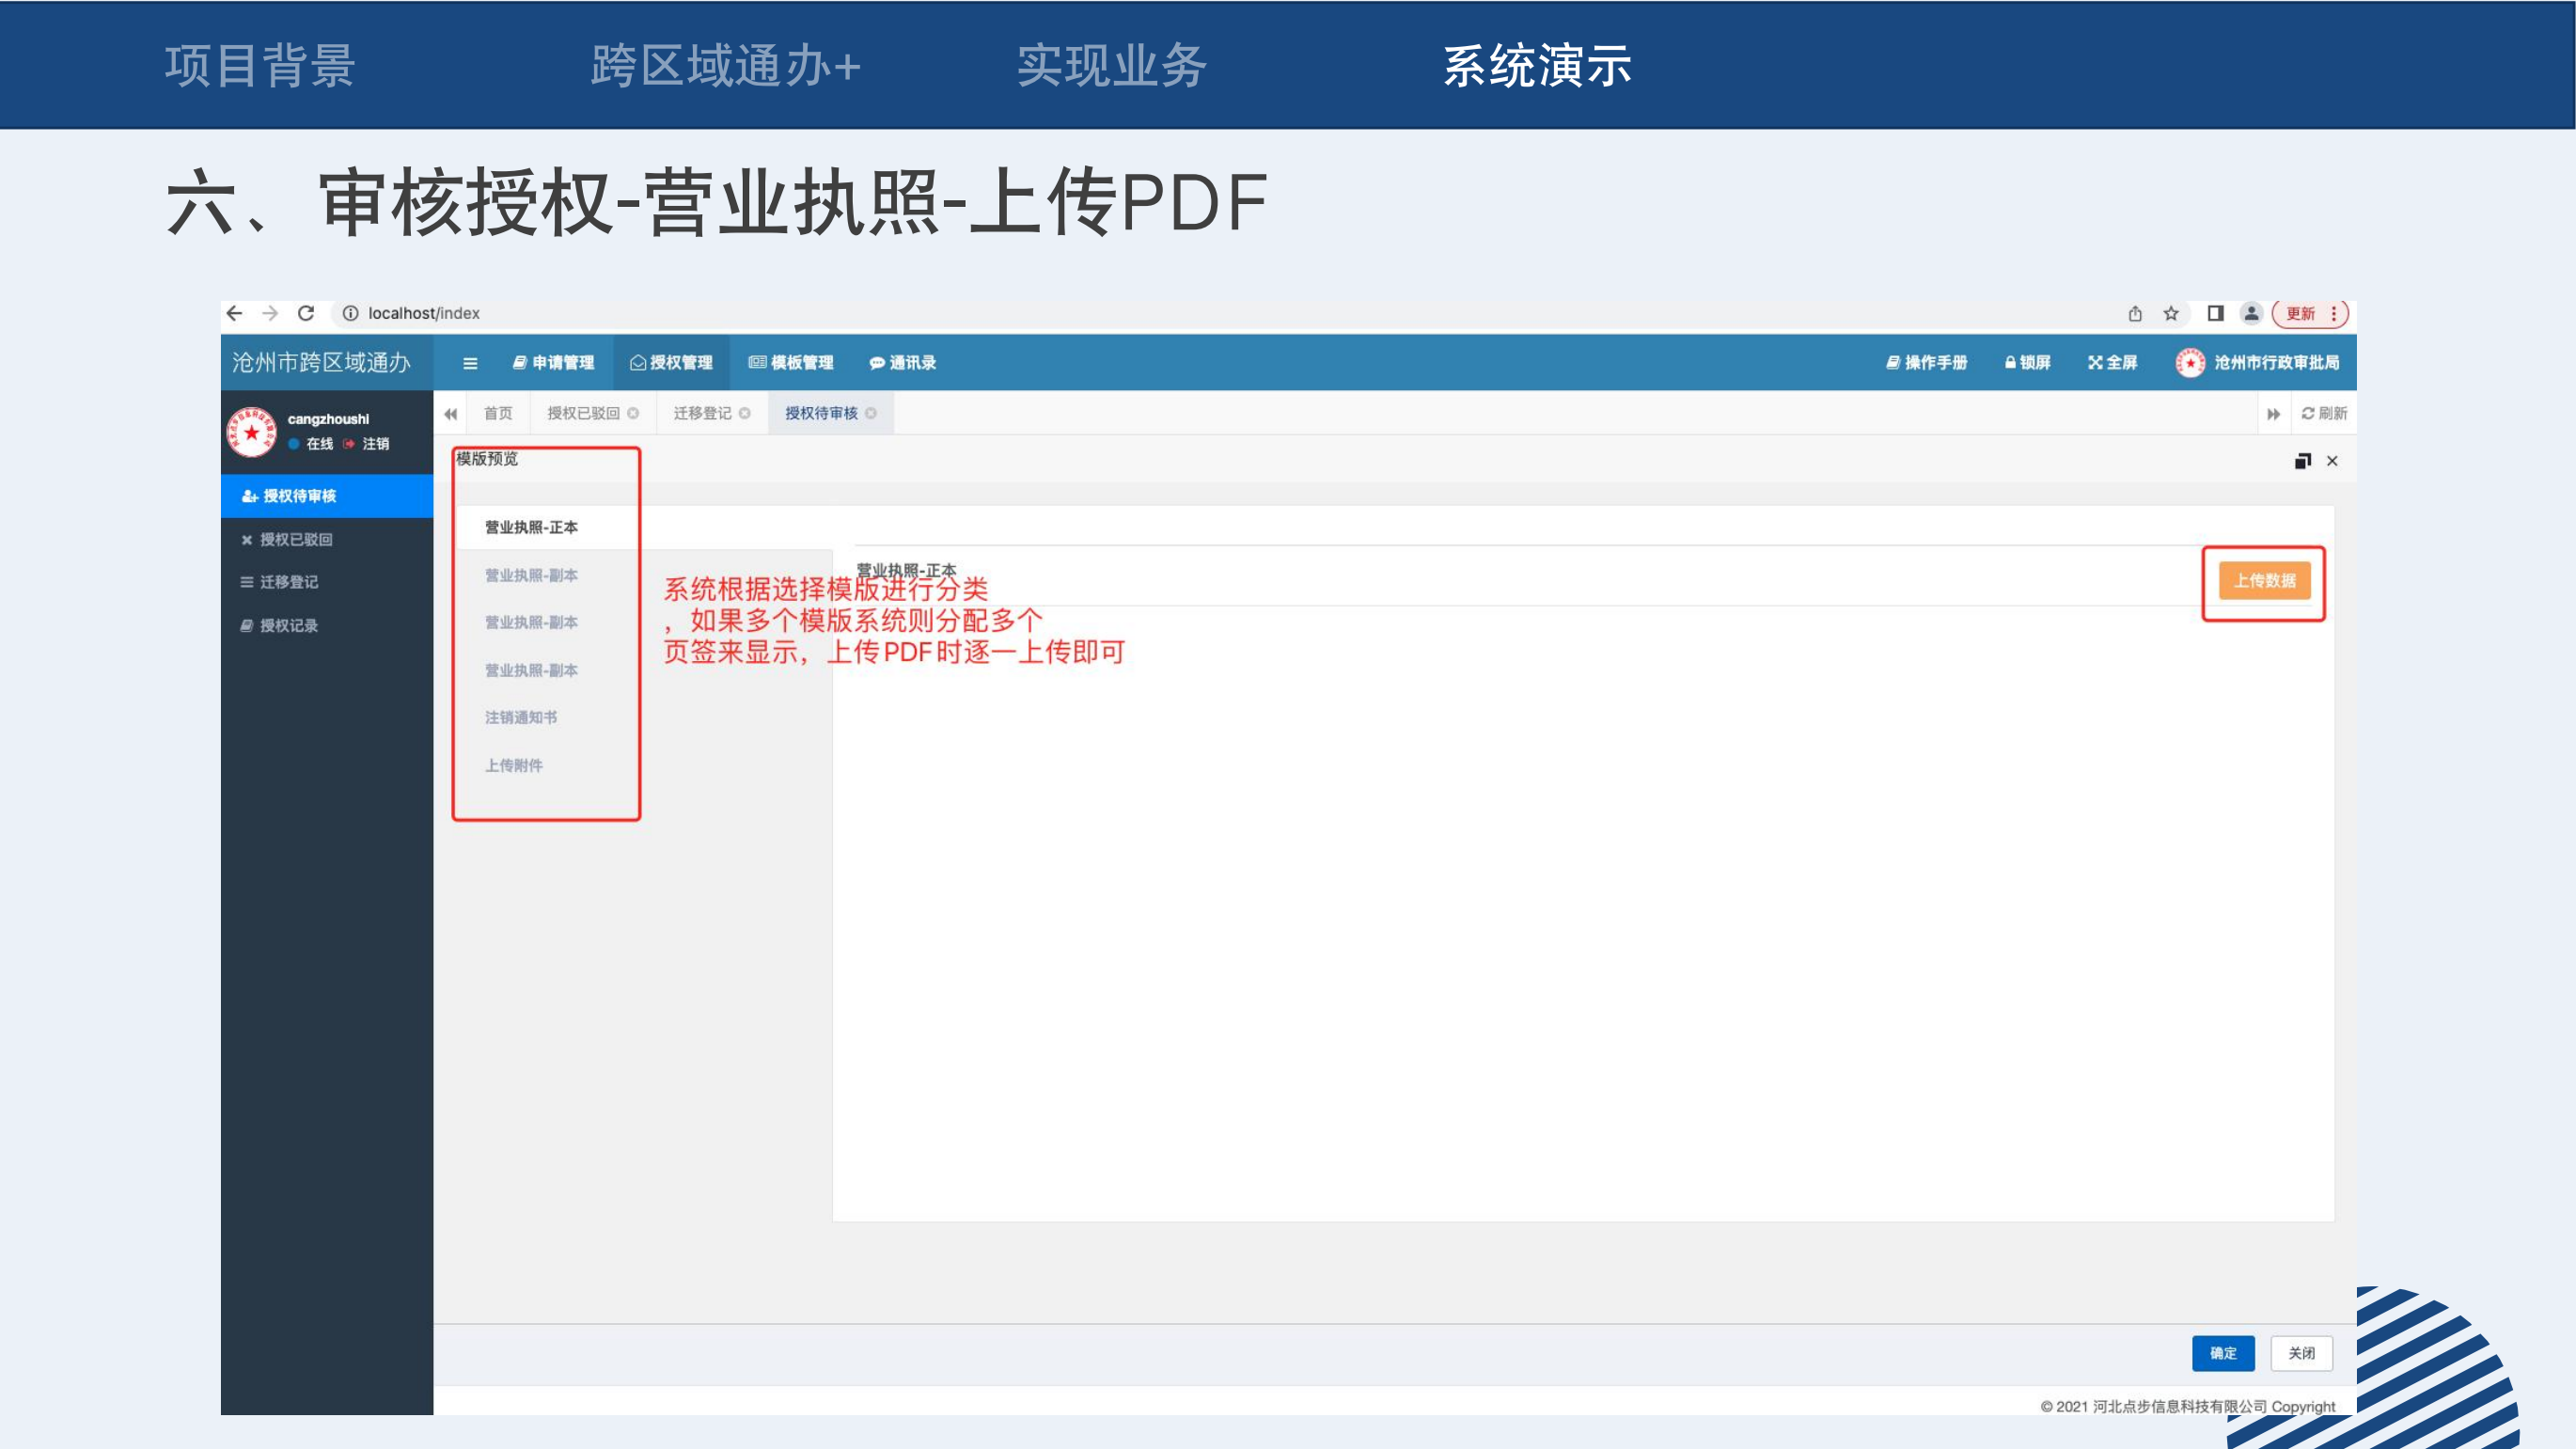Open the 操作手册 manual

(x=1926, y=362)
